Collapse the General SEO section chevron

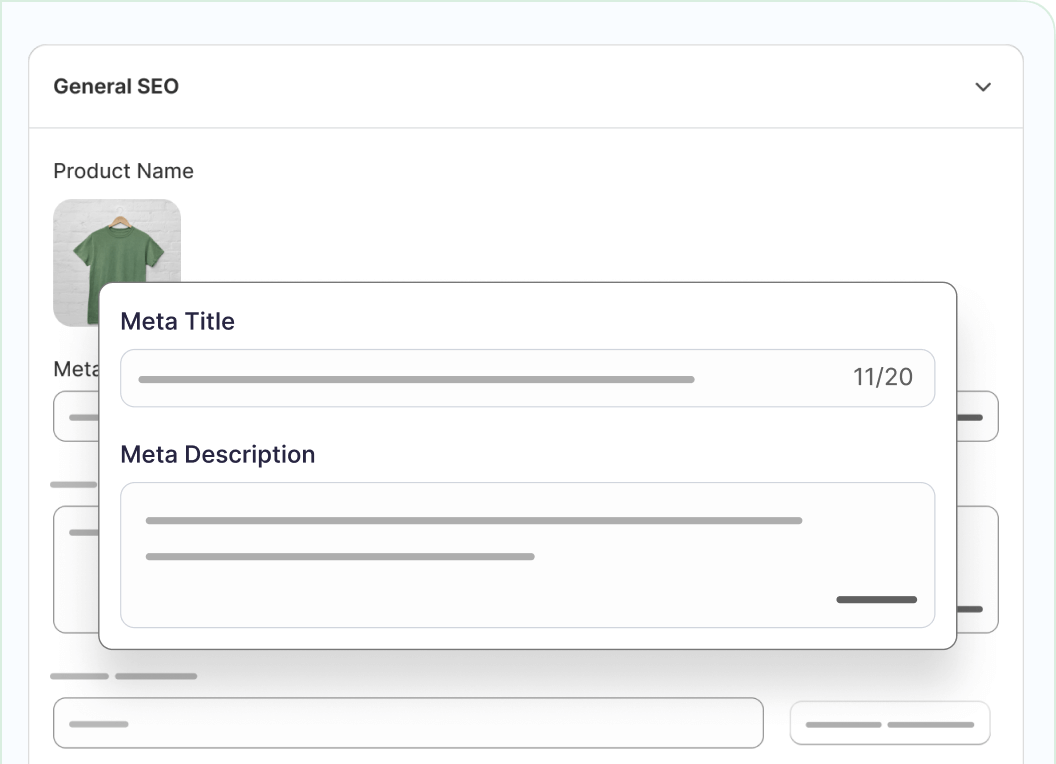(x=983, y=87)
